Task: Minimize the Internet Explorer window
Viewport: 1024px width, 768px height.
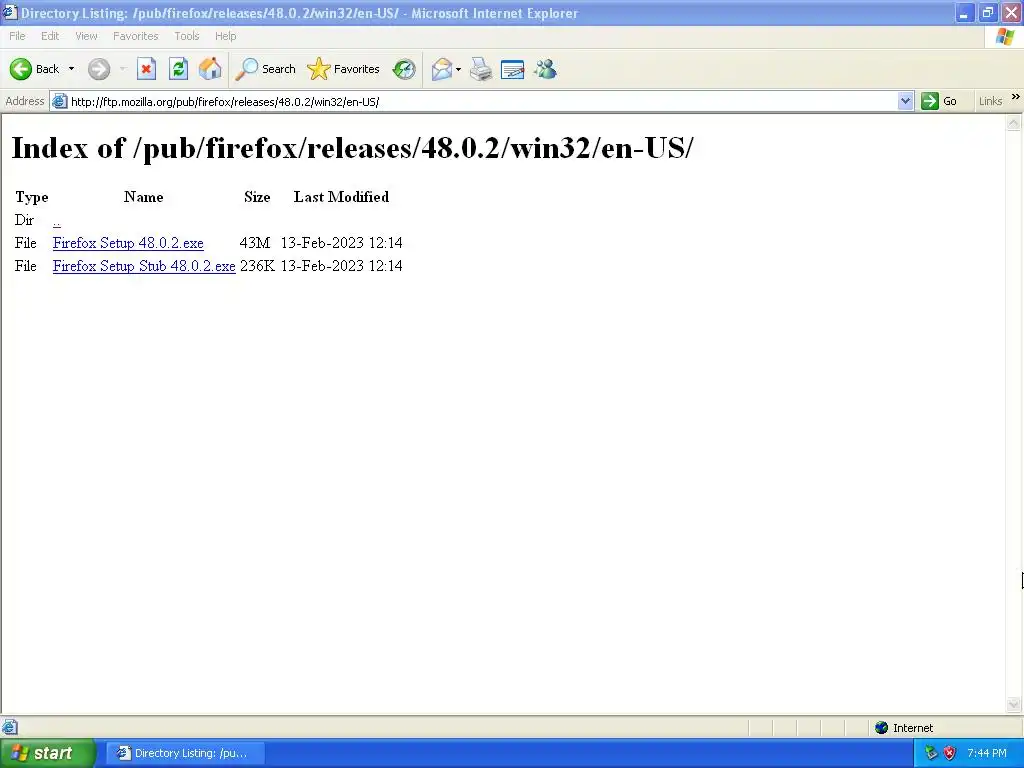Action: point(965,12)
